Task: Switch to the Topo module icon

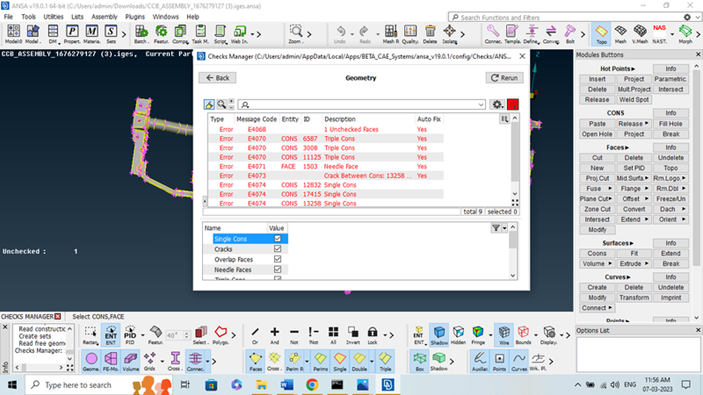Action: point(601,34)
